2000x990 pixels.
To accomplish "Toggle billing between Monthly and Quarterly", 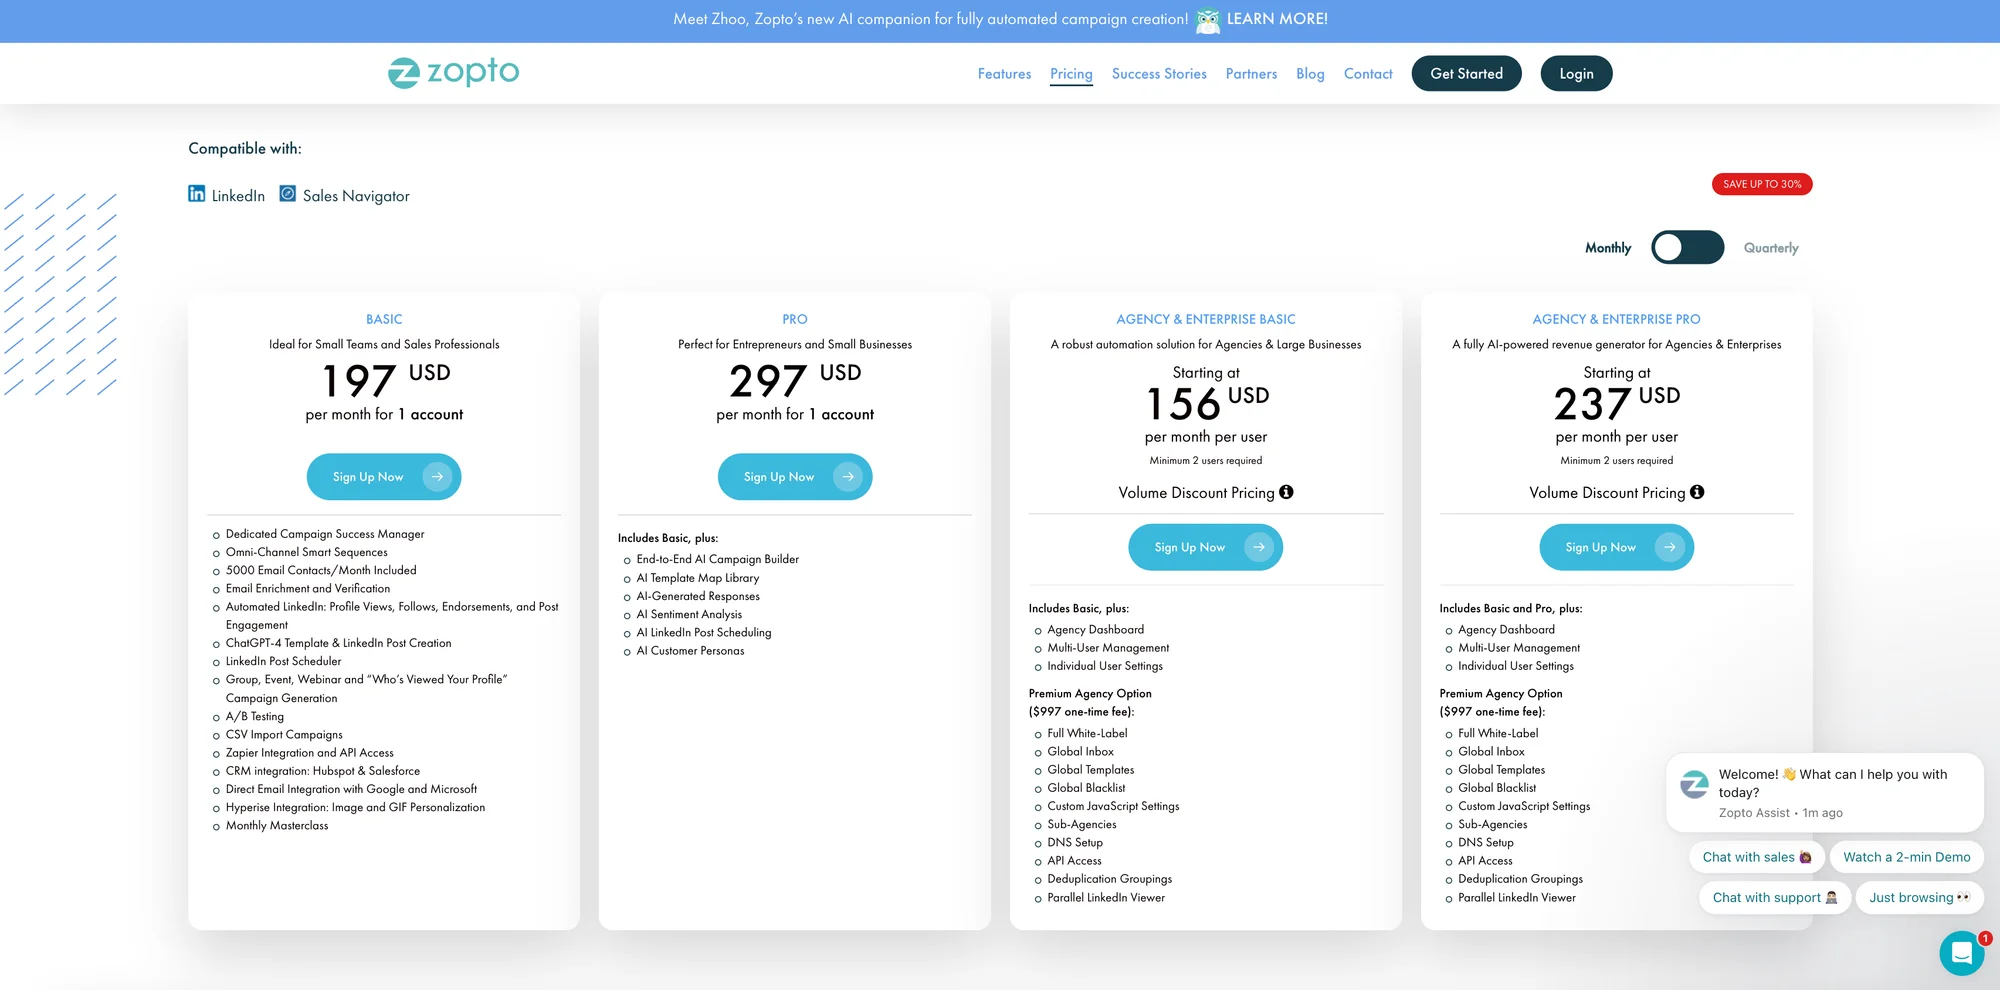I will [x=1687, y=248].
